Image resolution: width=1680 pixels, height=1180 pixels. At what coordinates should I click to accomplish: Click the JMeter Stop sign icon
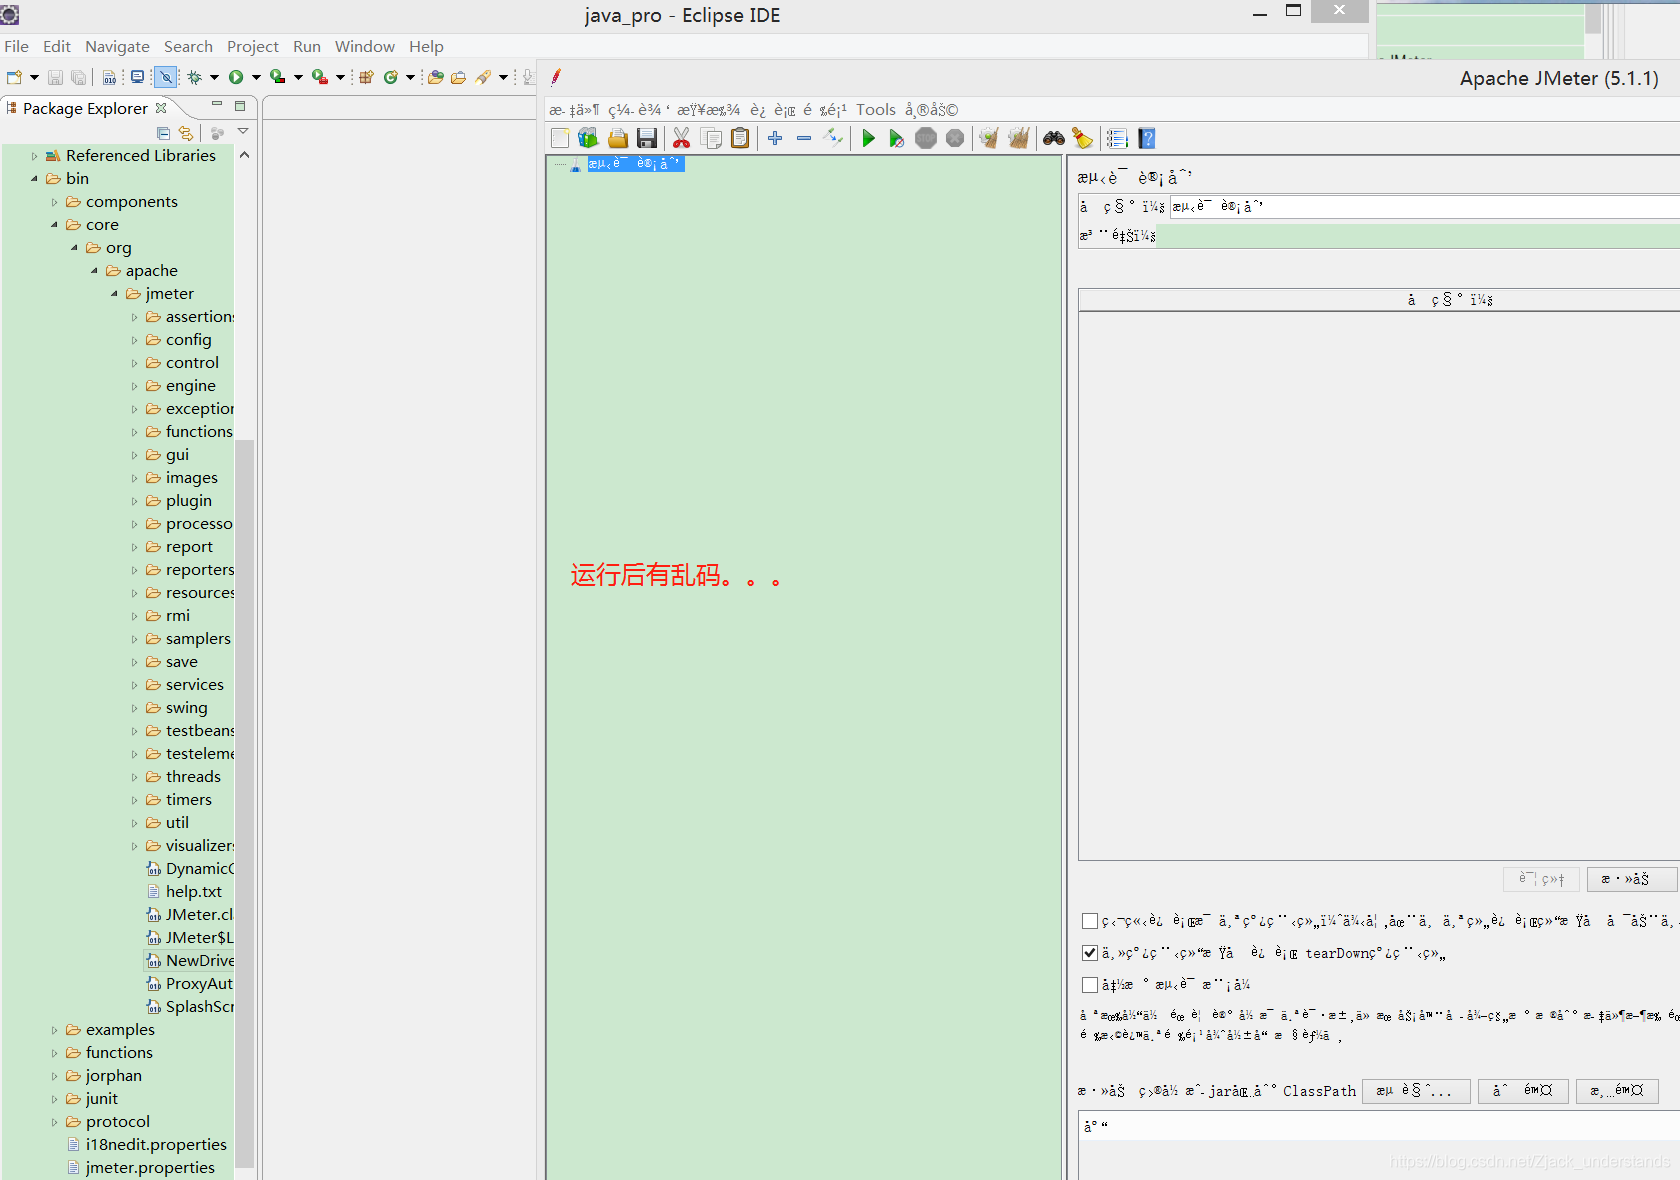(x=926, y=138)
